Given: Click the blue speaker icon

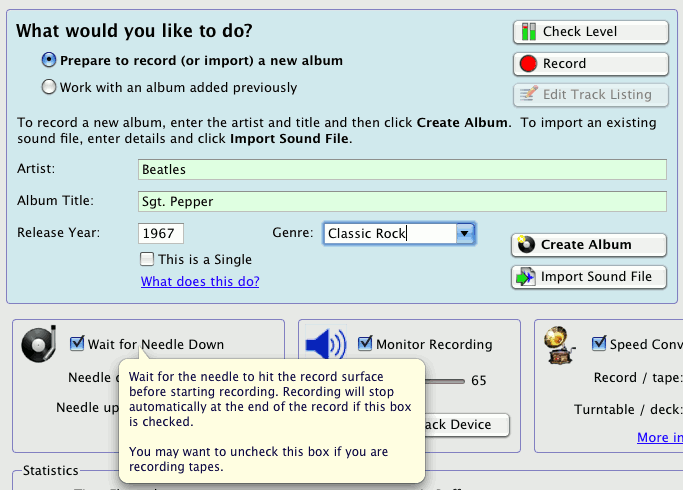Looking at the screenshot, I should 326,345.
